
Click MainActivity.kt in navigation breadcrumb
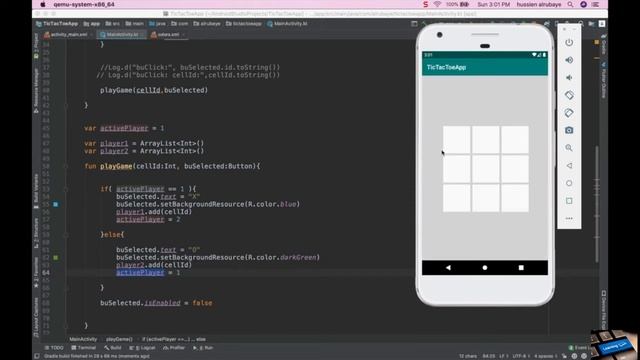click(287, 24)
